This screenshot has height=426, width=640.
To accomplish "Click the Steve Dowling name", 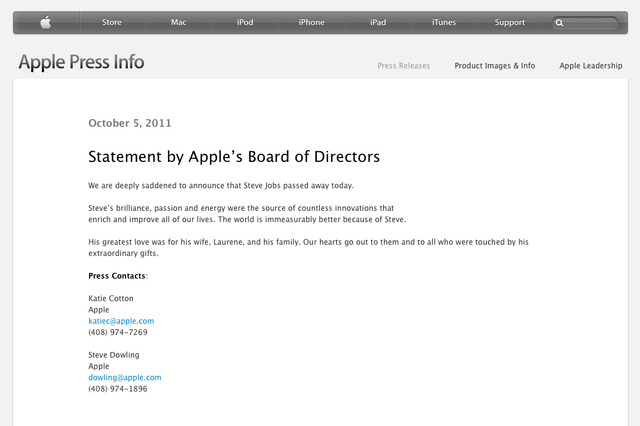I will [x=114, y=355].
